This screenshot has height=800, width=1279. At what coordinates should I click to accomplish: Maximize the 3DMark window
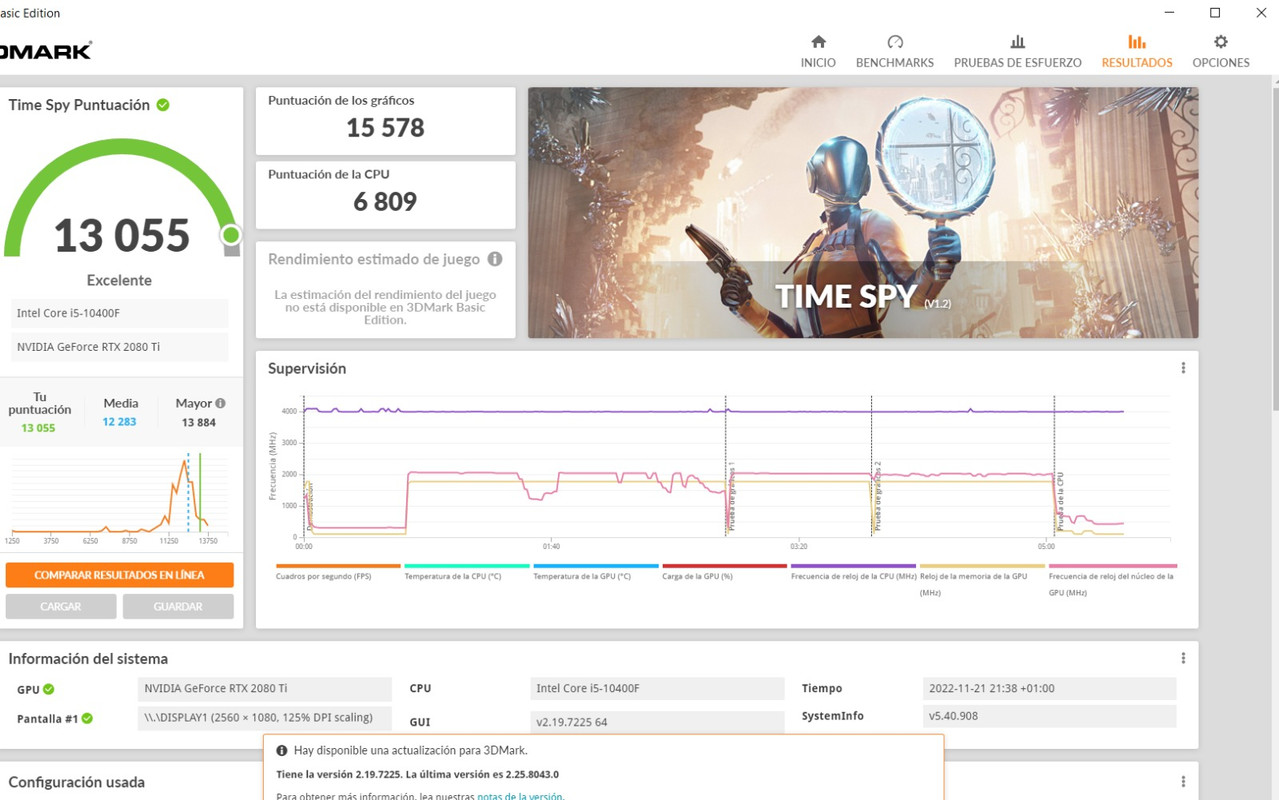tap(1215, 13)
